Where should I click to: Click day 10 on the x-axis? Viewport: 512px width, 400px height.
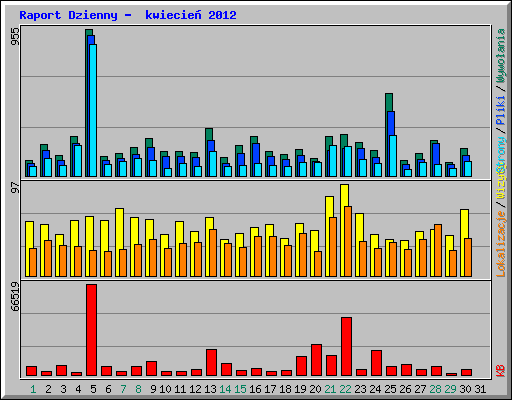click(x=165, y=389)
